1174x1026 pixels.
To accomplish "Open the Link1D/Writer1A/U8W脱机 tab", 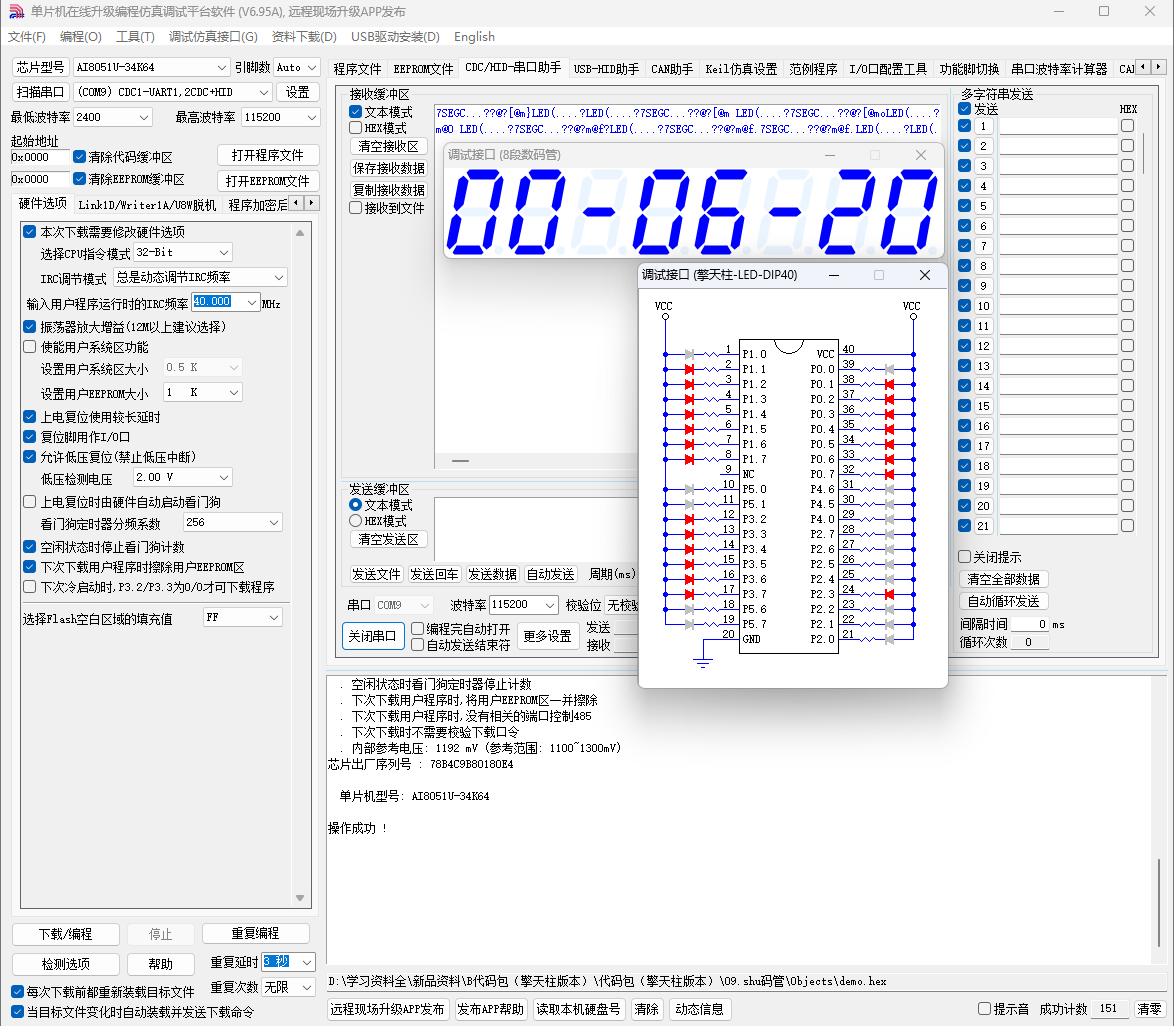I will coord(147,204).
